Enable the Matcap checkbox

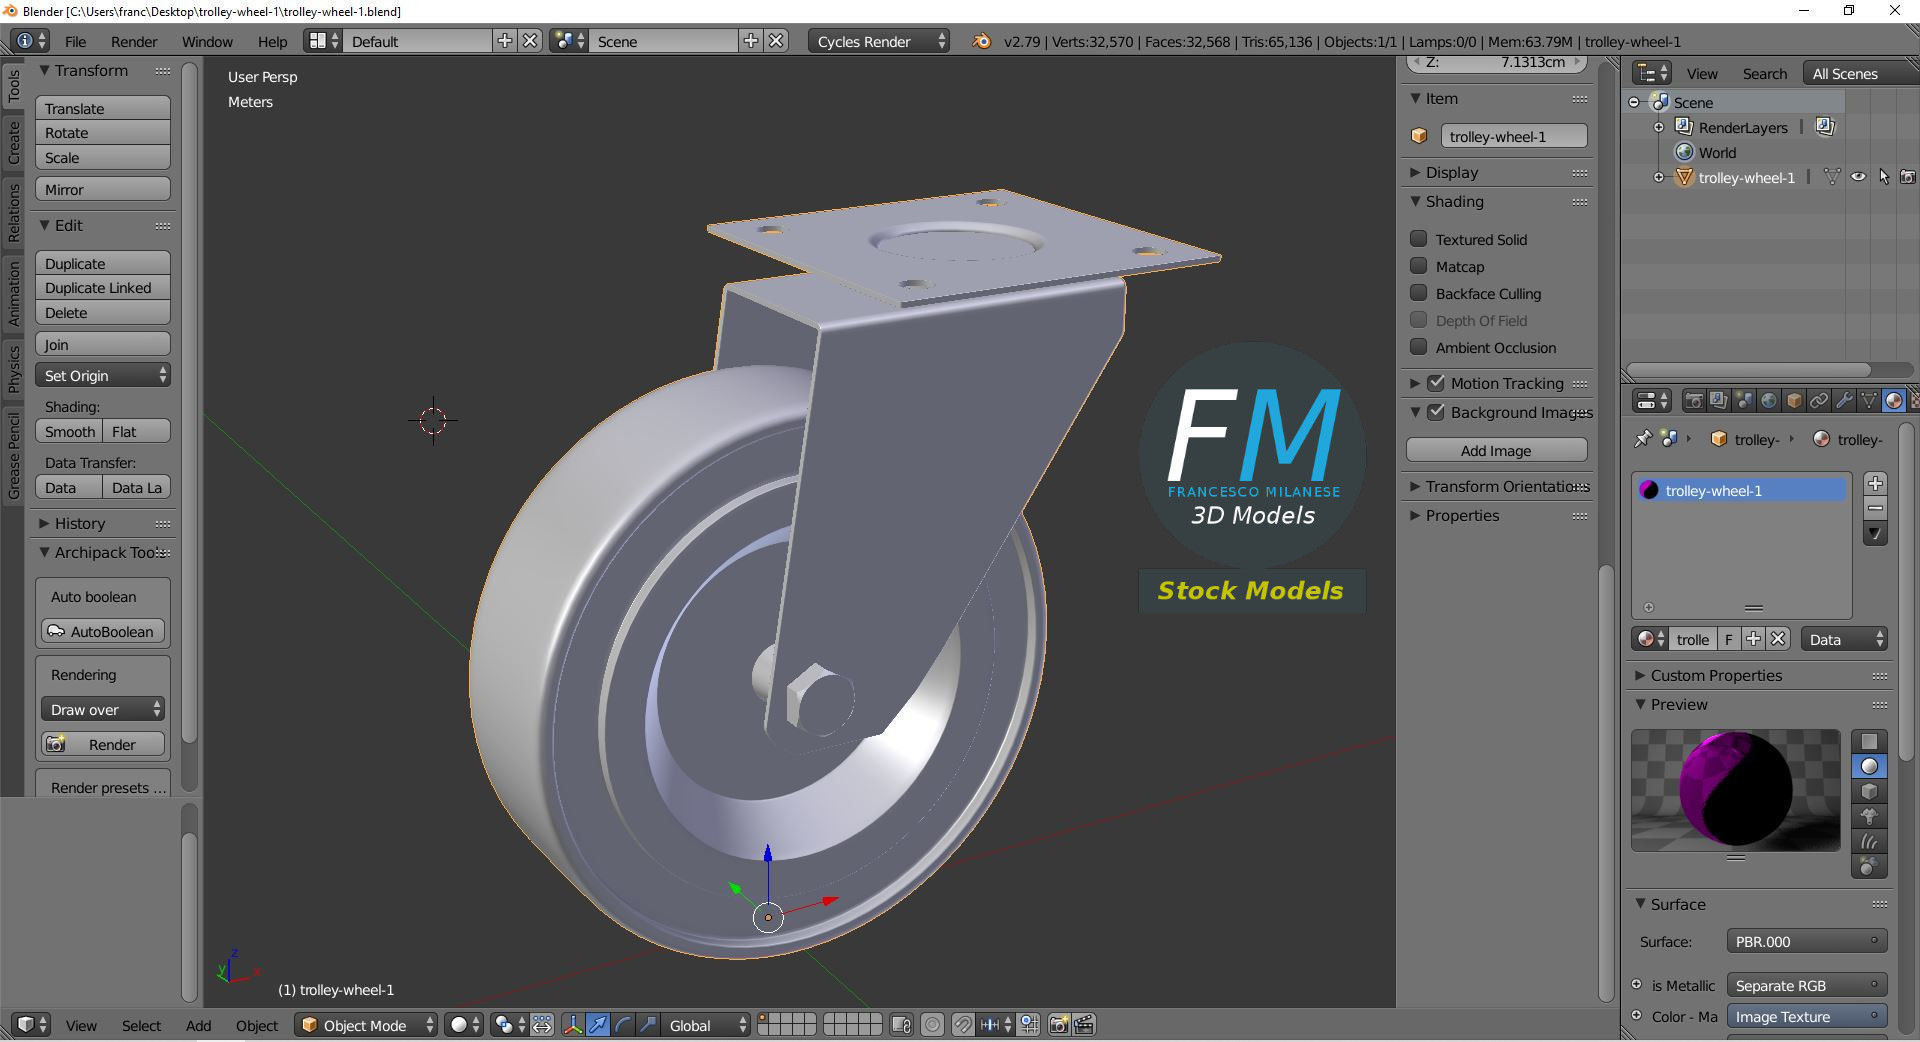click(x=1418, y=266)
